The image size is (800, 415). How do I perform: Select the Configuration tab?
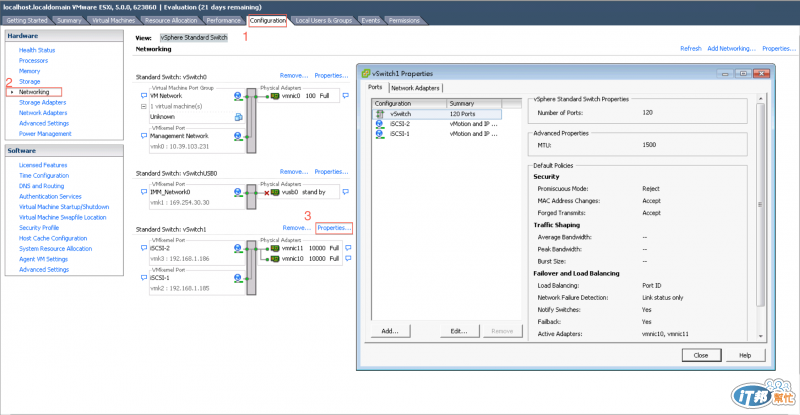click(267, 20)
